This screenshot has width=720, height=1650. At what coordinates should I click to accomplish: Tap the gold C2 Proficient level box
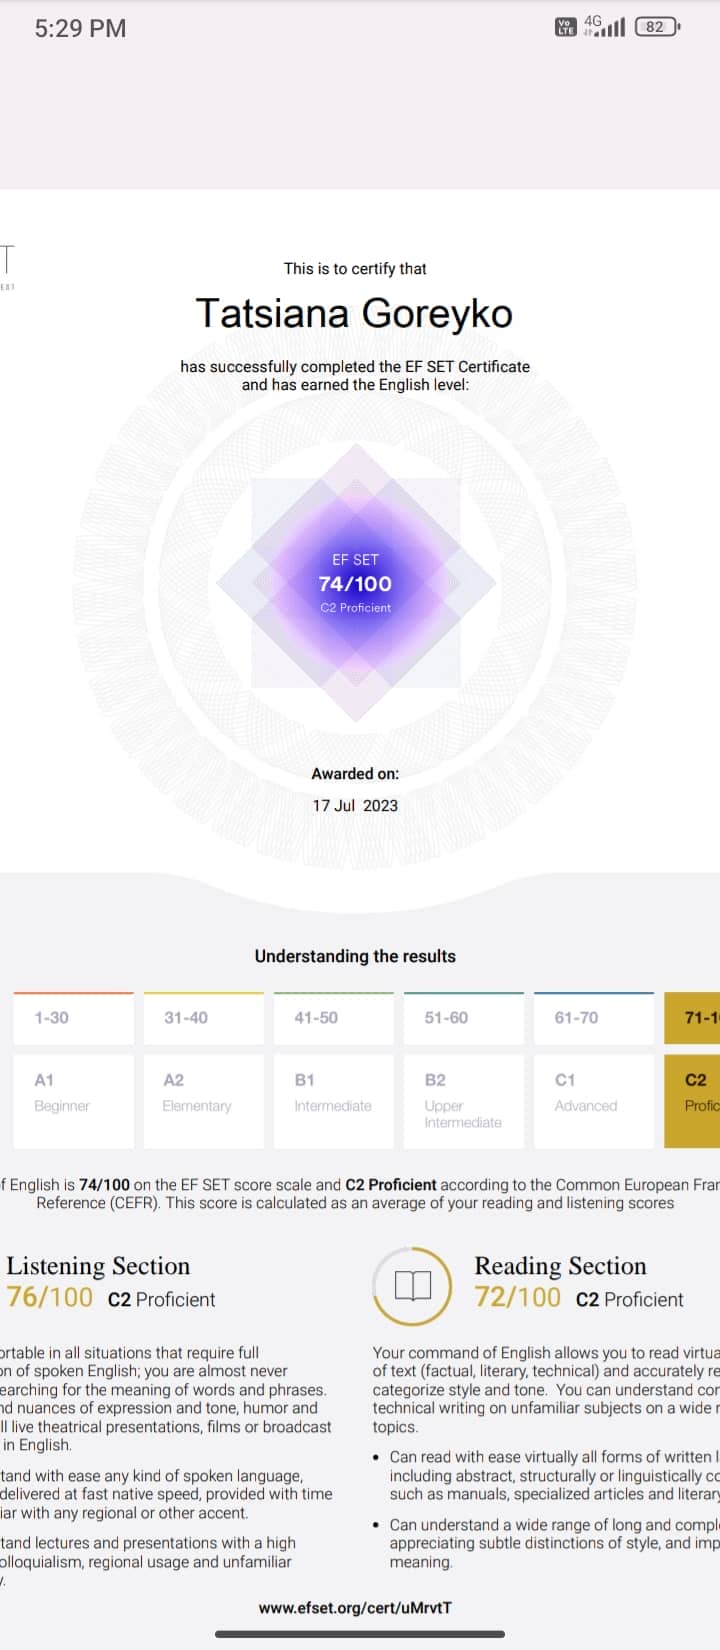click(x=693, y=1099)
